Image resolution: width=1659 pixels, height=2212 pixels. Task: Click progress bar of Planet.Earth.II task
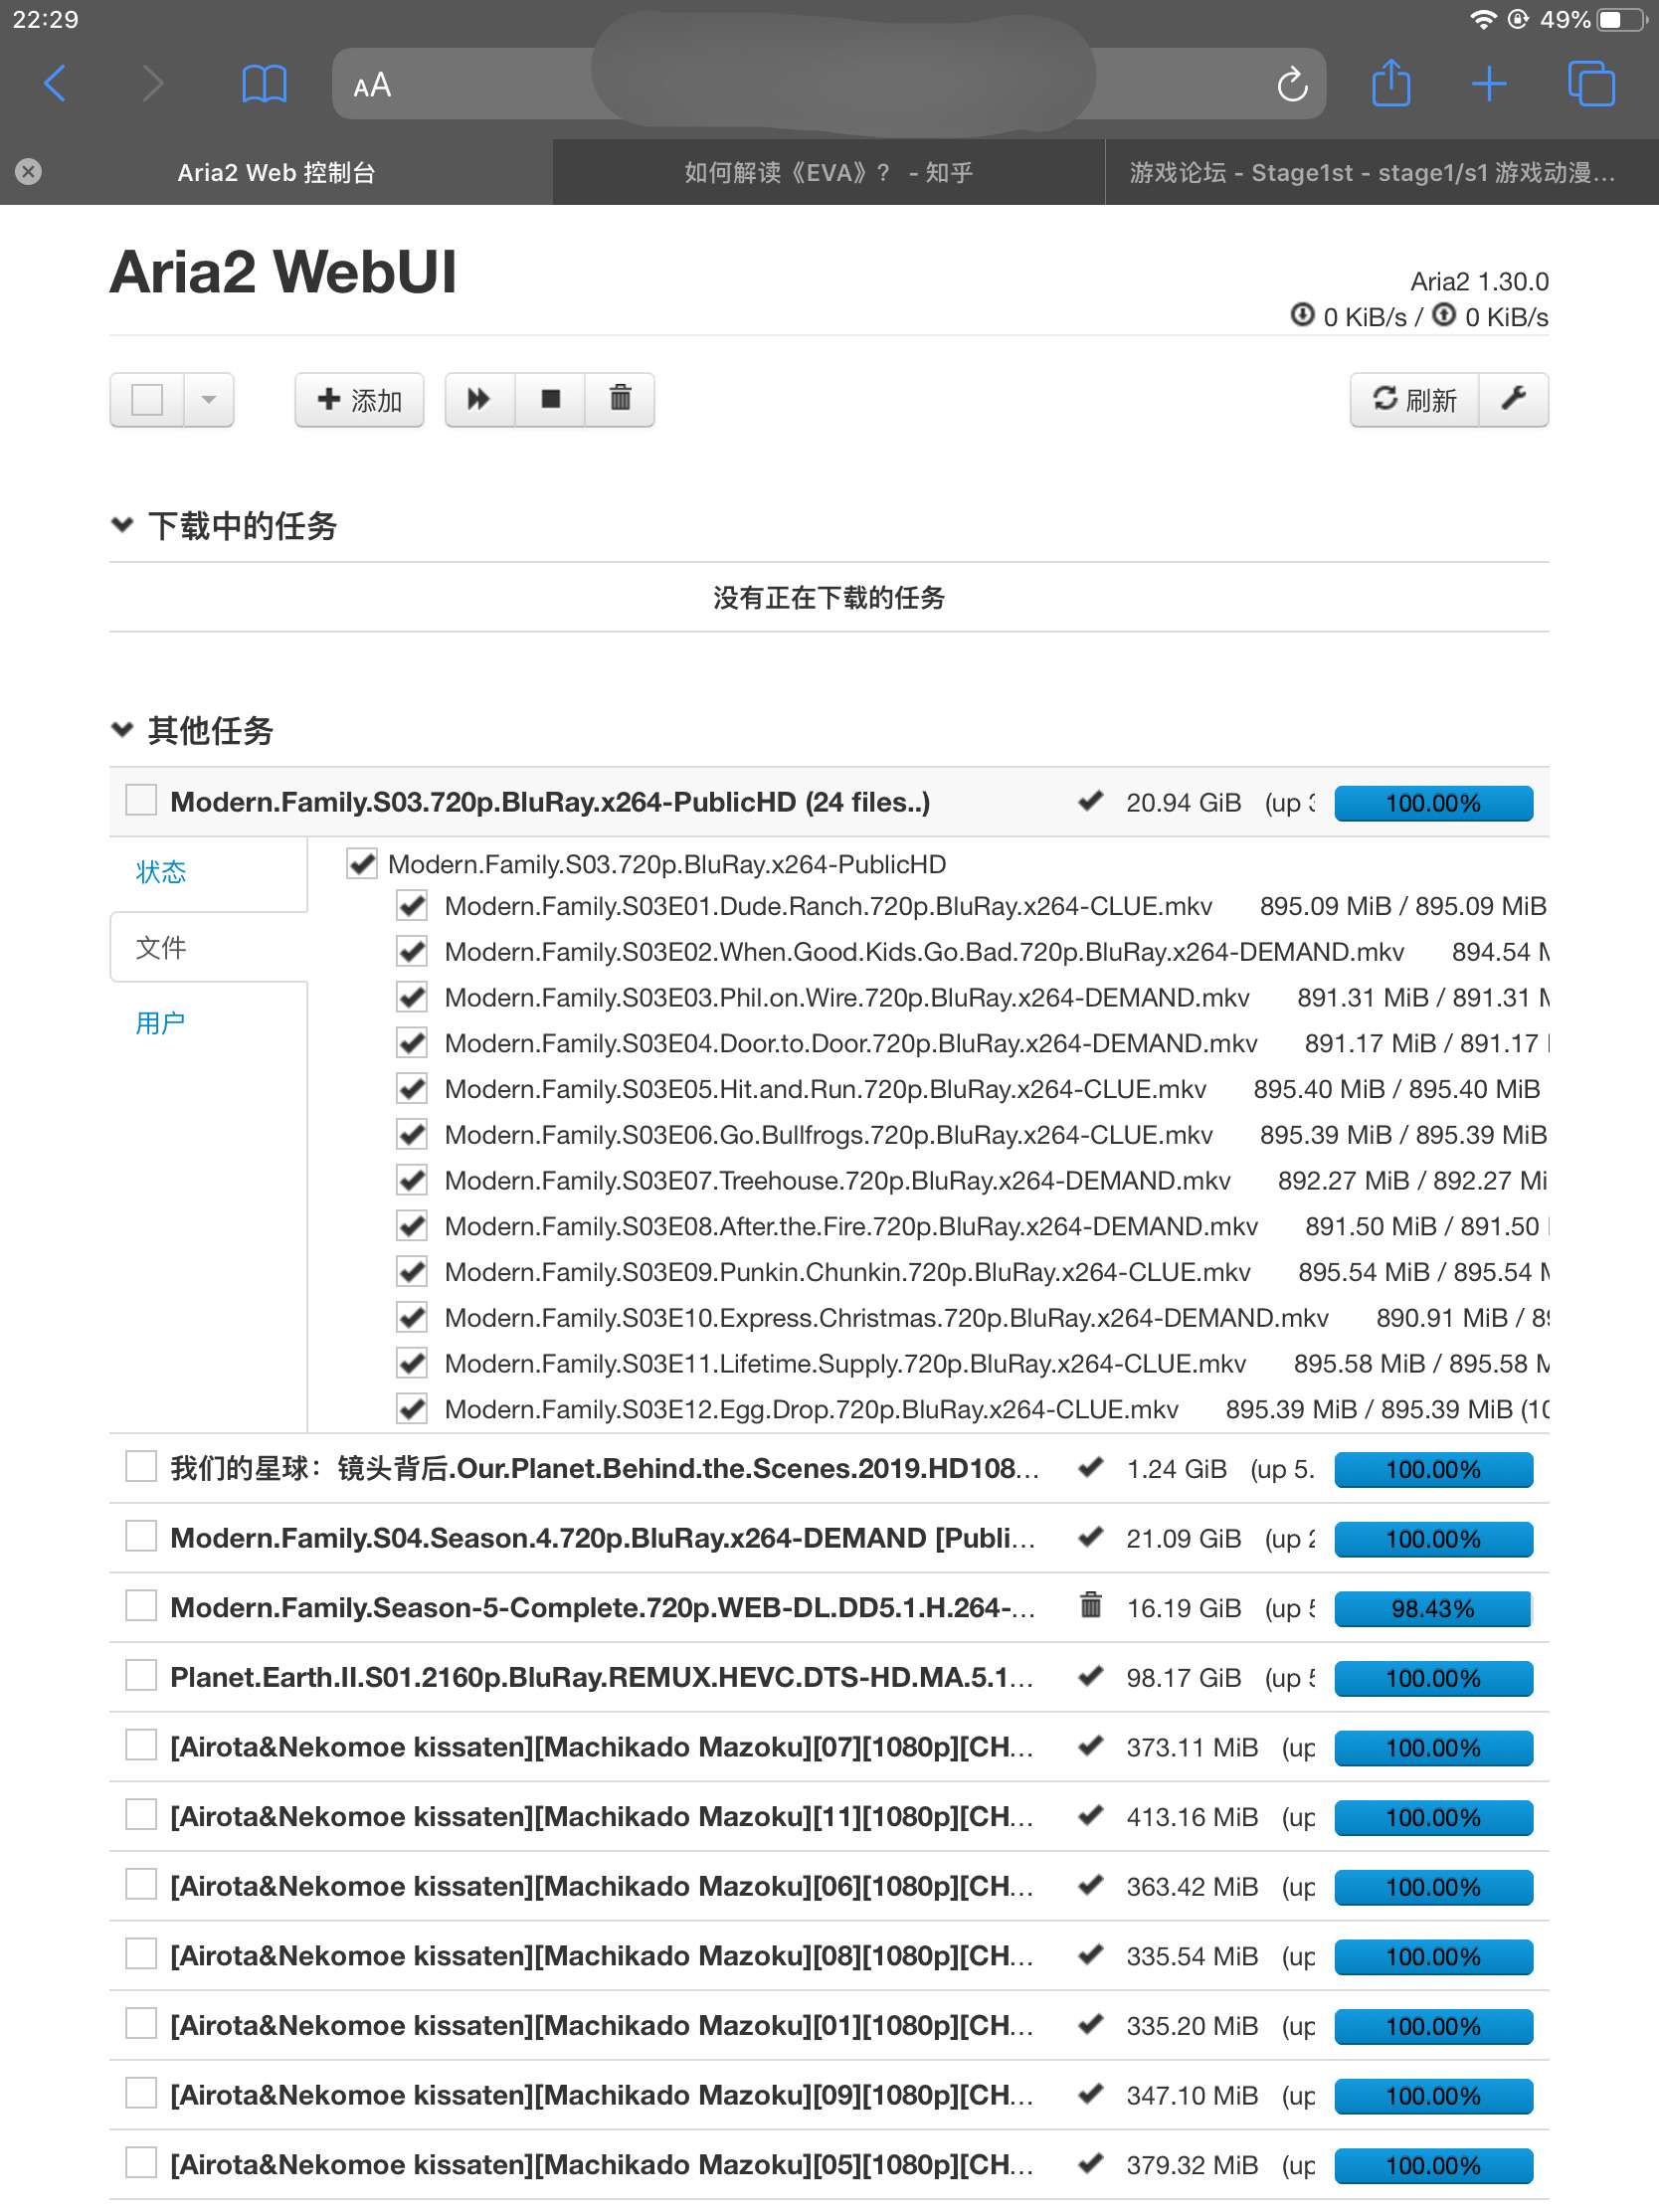[x=1433, y=1678]
